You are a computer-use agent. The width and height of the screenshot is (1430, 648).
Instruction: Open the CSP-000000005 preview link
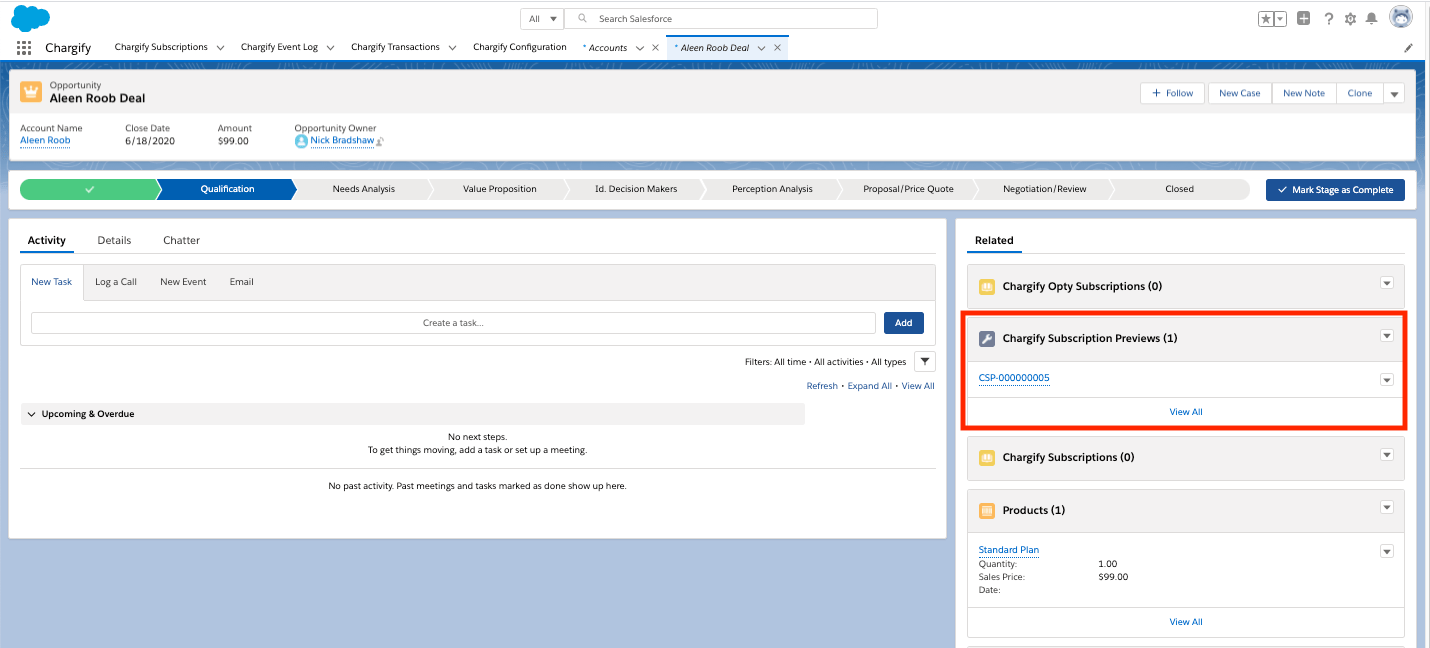click(x=1014, y=378)
